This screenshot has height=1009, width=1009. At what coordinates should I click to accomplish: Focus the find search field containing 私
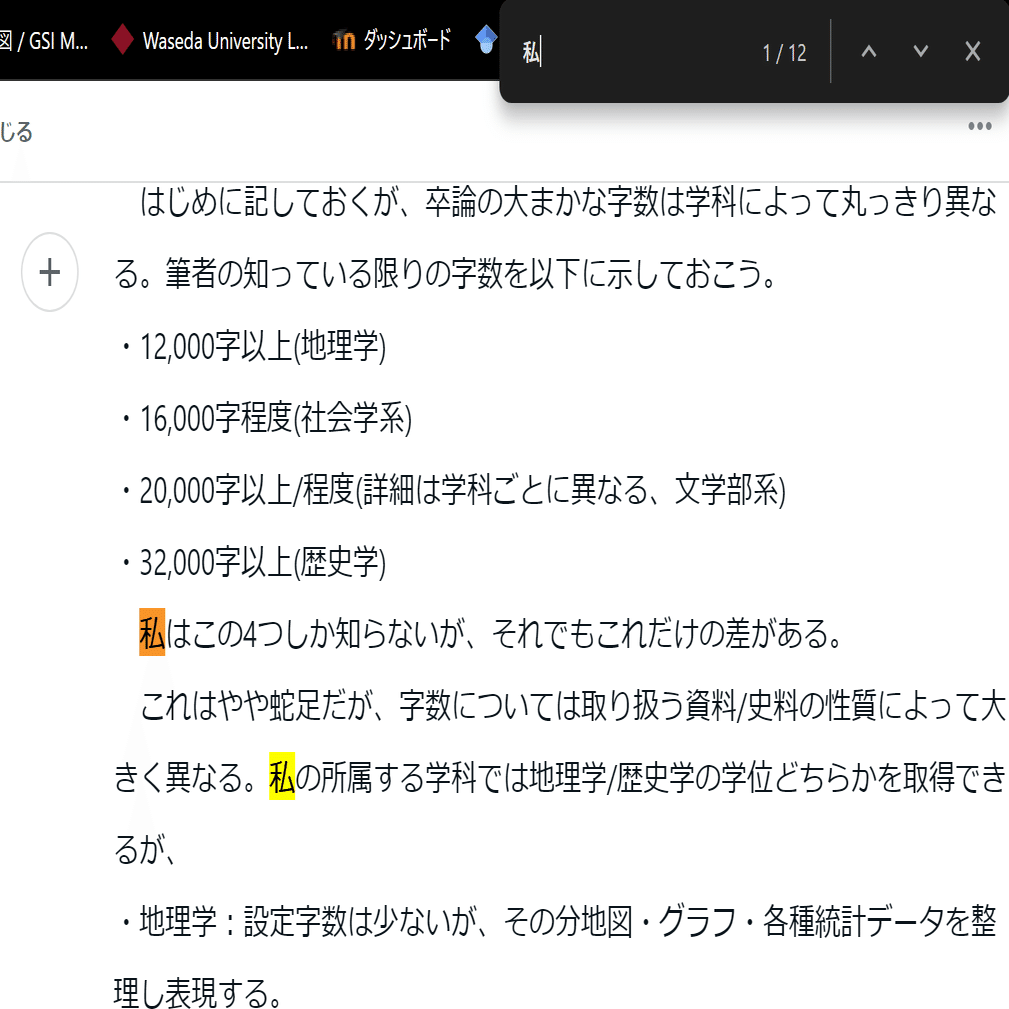point(600,50)
